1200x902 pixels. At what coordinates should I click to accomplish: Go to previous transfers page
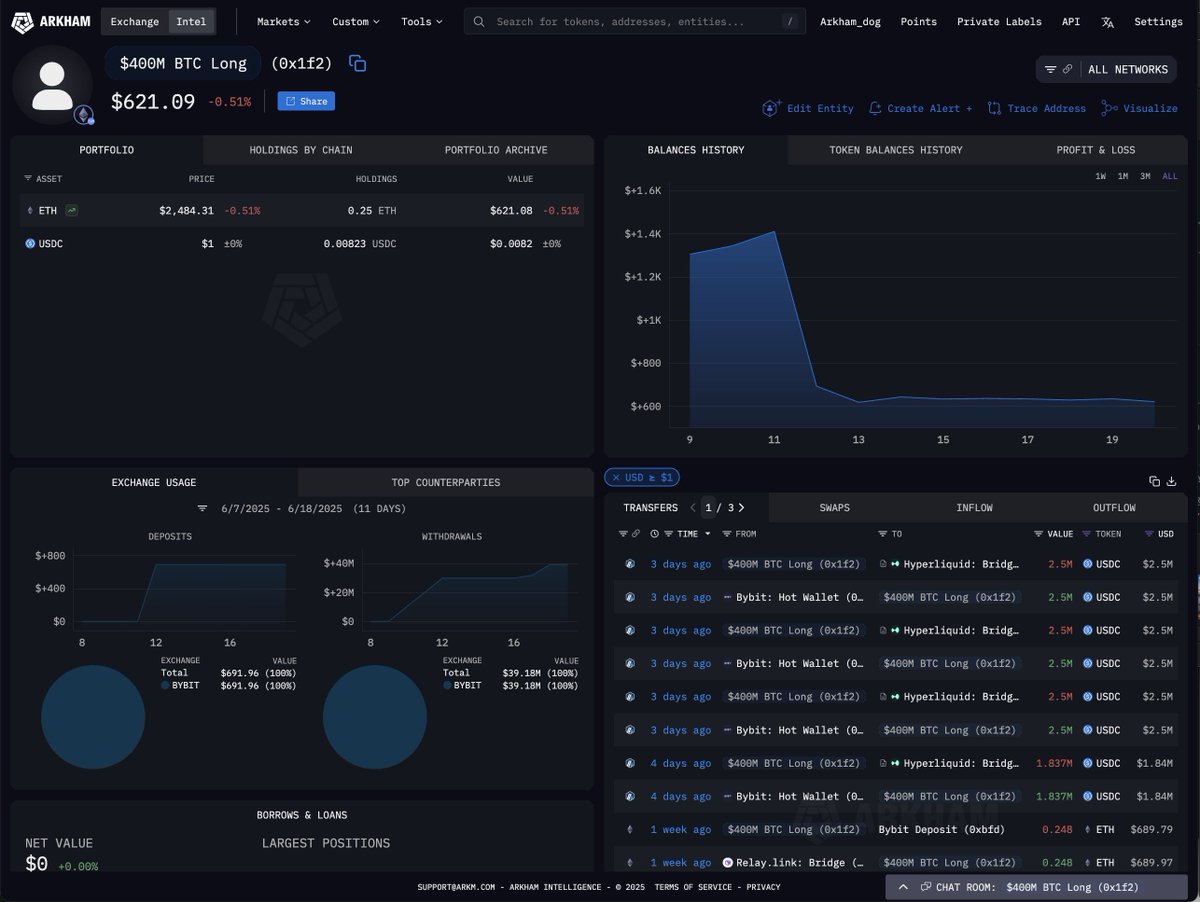tap(692, 508)
